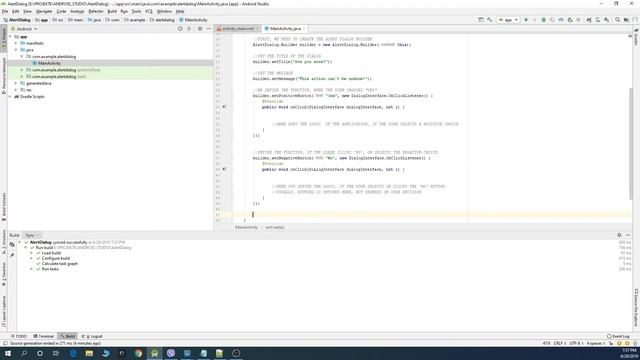
Task: Expand the generatedJava folder
Action: (16, 83)
